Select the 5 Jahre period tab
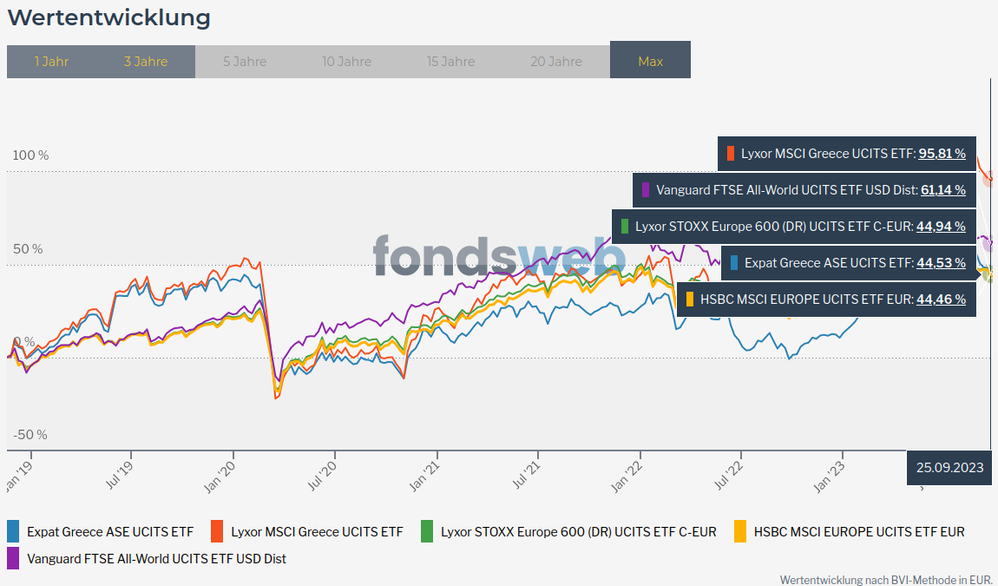 pos(244,61)
